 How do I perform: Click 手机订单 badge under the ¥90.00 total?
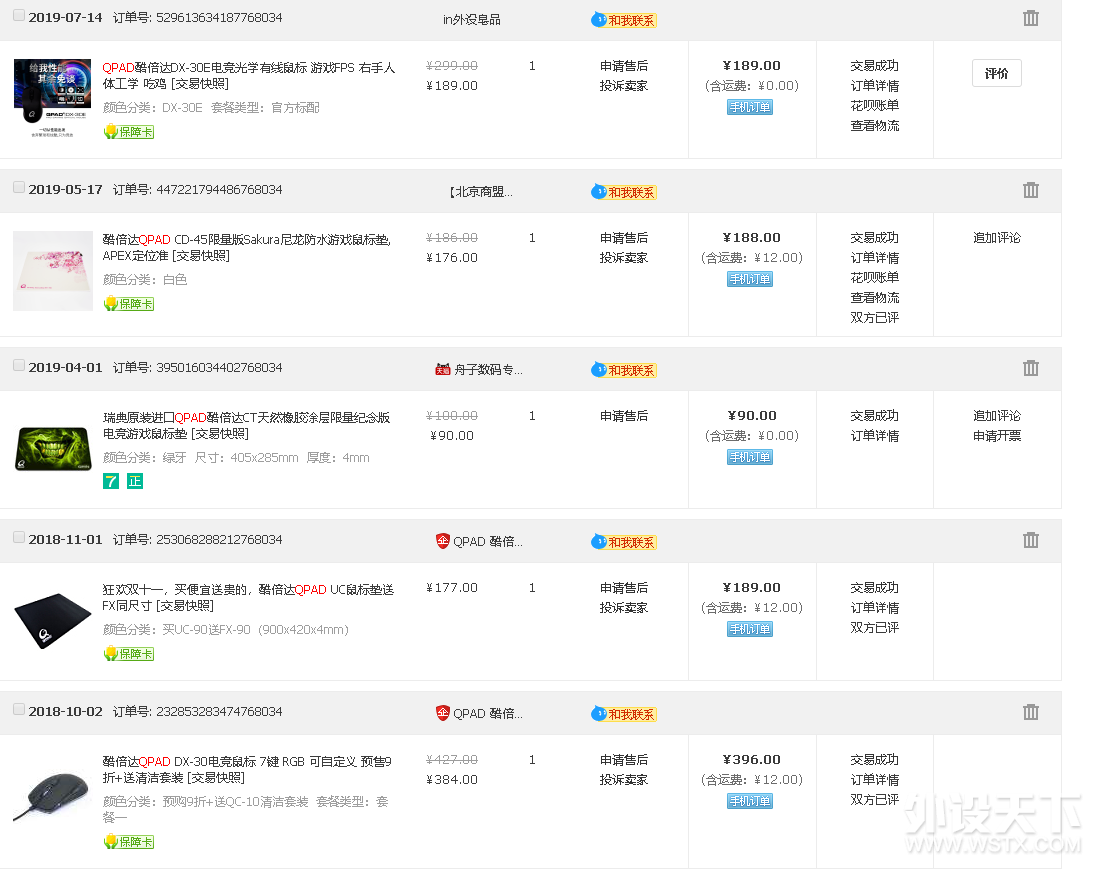750,457
